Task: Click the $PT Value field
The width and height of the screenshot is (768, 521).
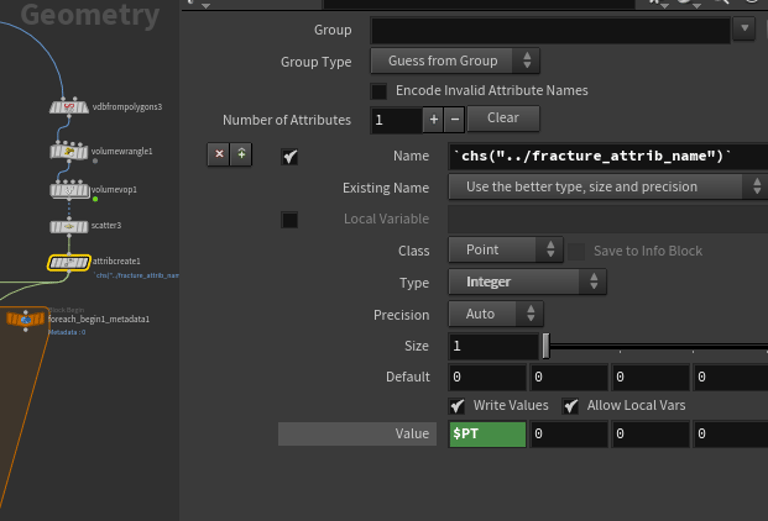Action: tap(488, 434)
